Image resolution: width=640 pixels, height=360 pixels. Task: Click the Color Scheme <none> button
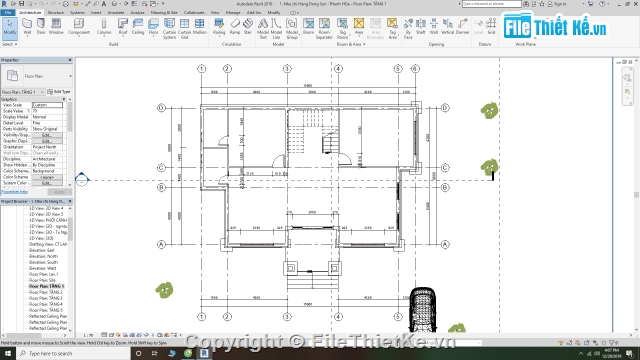(47, 177)
